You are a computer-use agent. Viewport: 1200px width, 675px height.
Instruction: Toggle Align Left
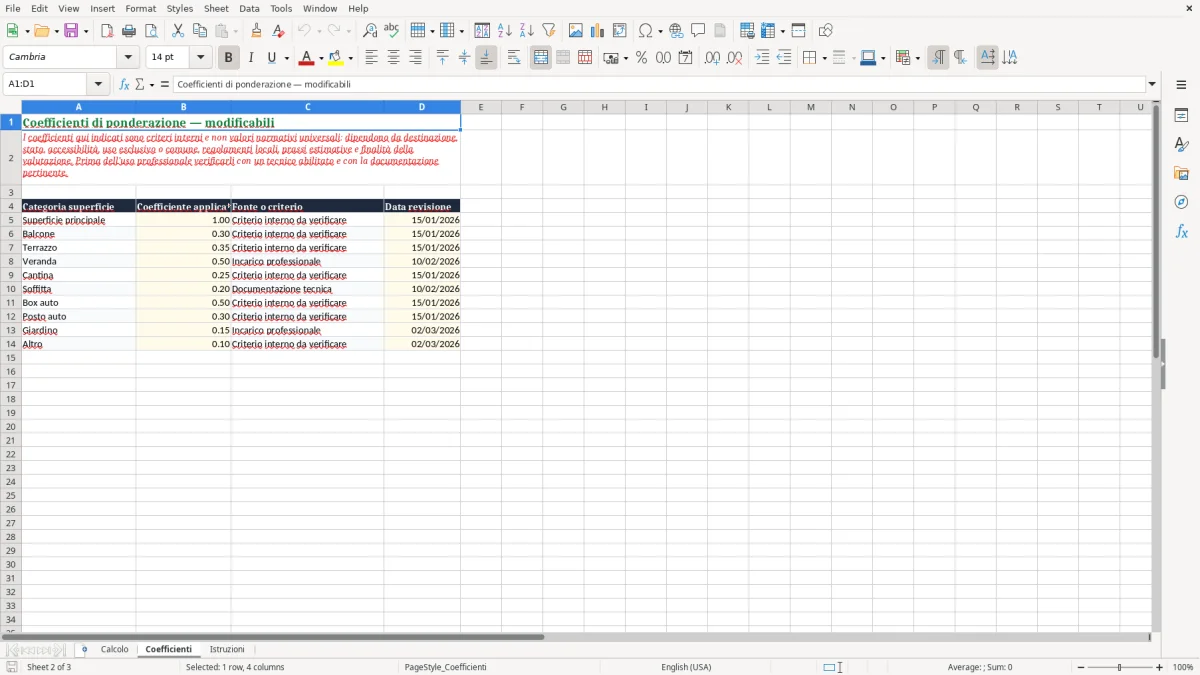coord(372,58)
